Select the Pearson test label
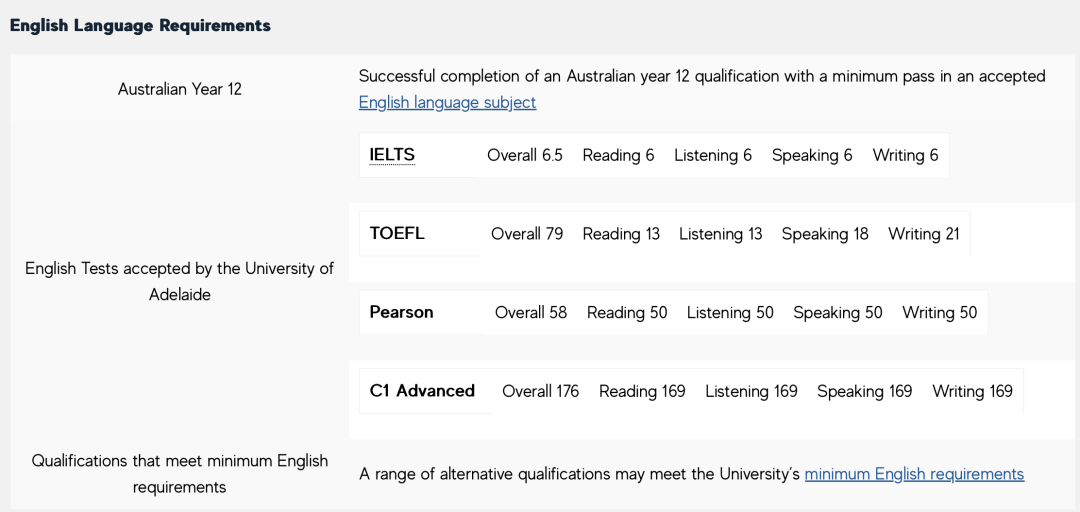 (401, 312)
